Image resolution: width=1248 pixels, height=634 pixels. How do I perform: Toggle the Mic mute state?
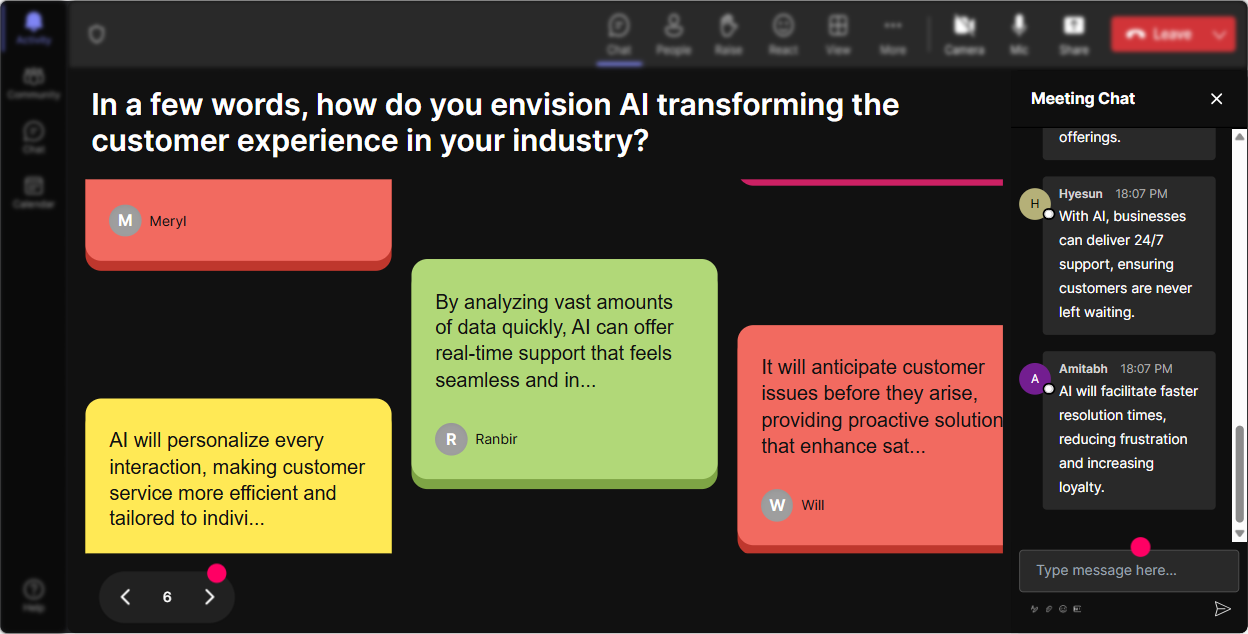[x=1019, y=34]
